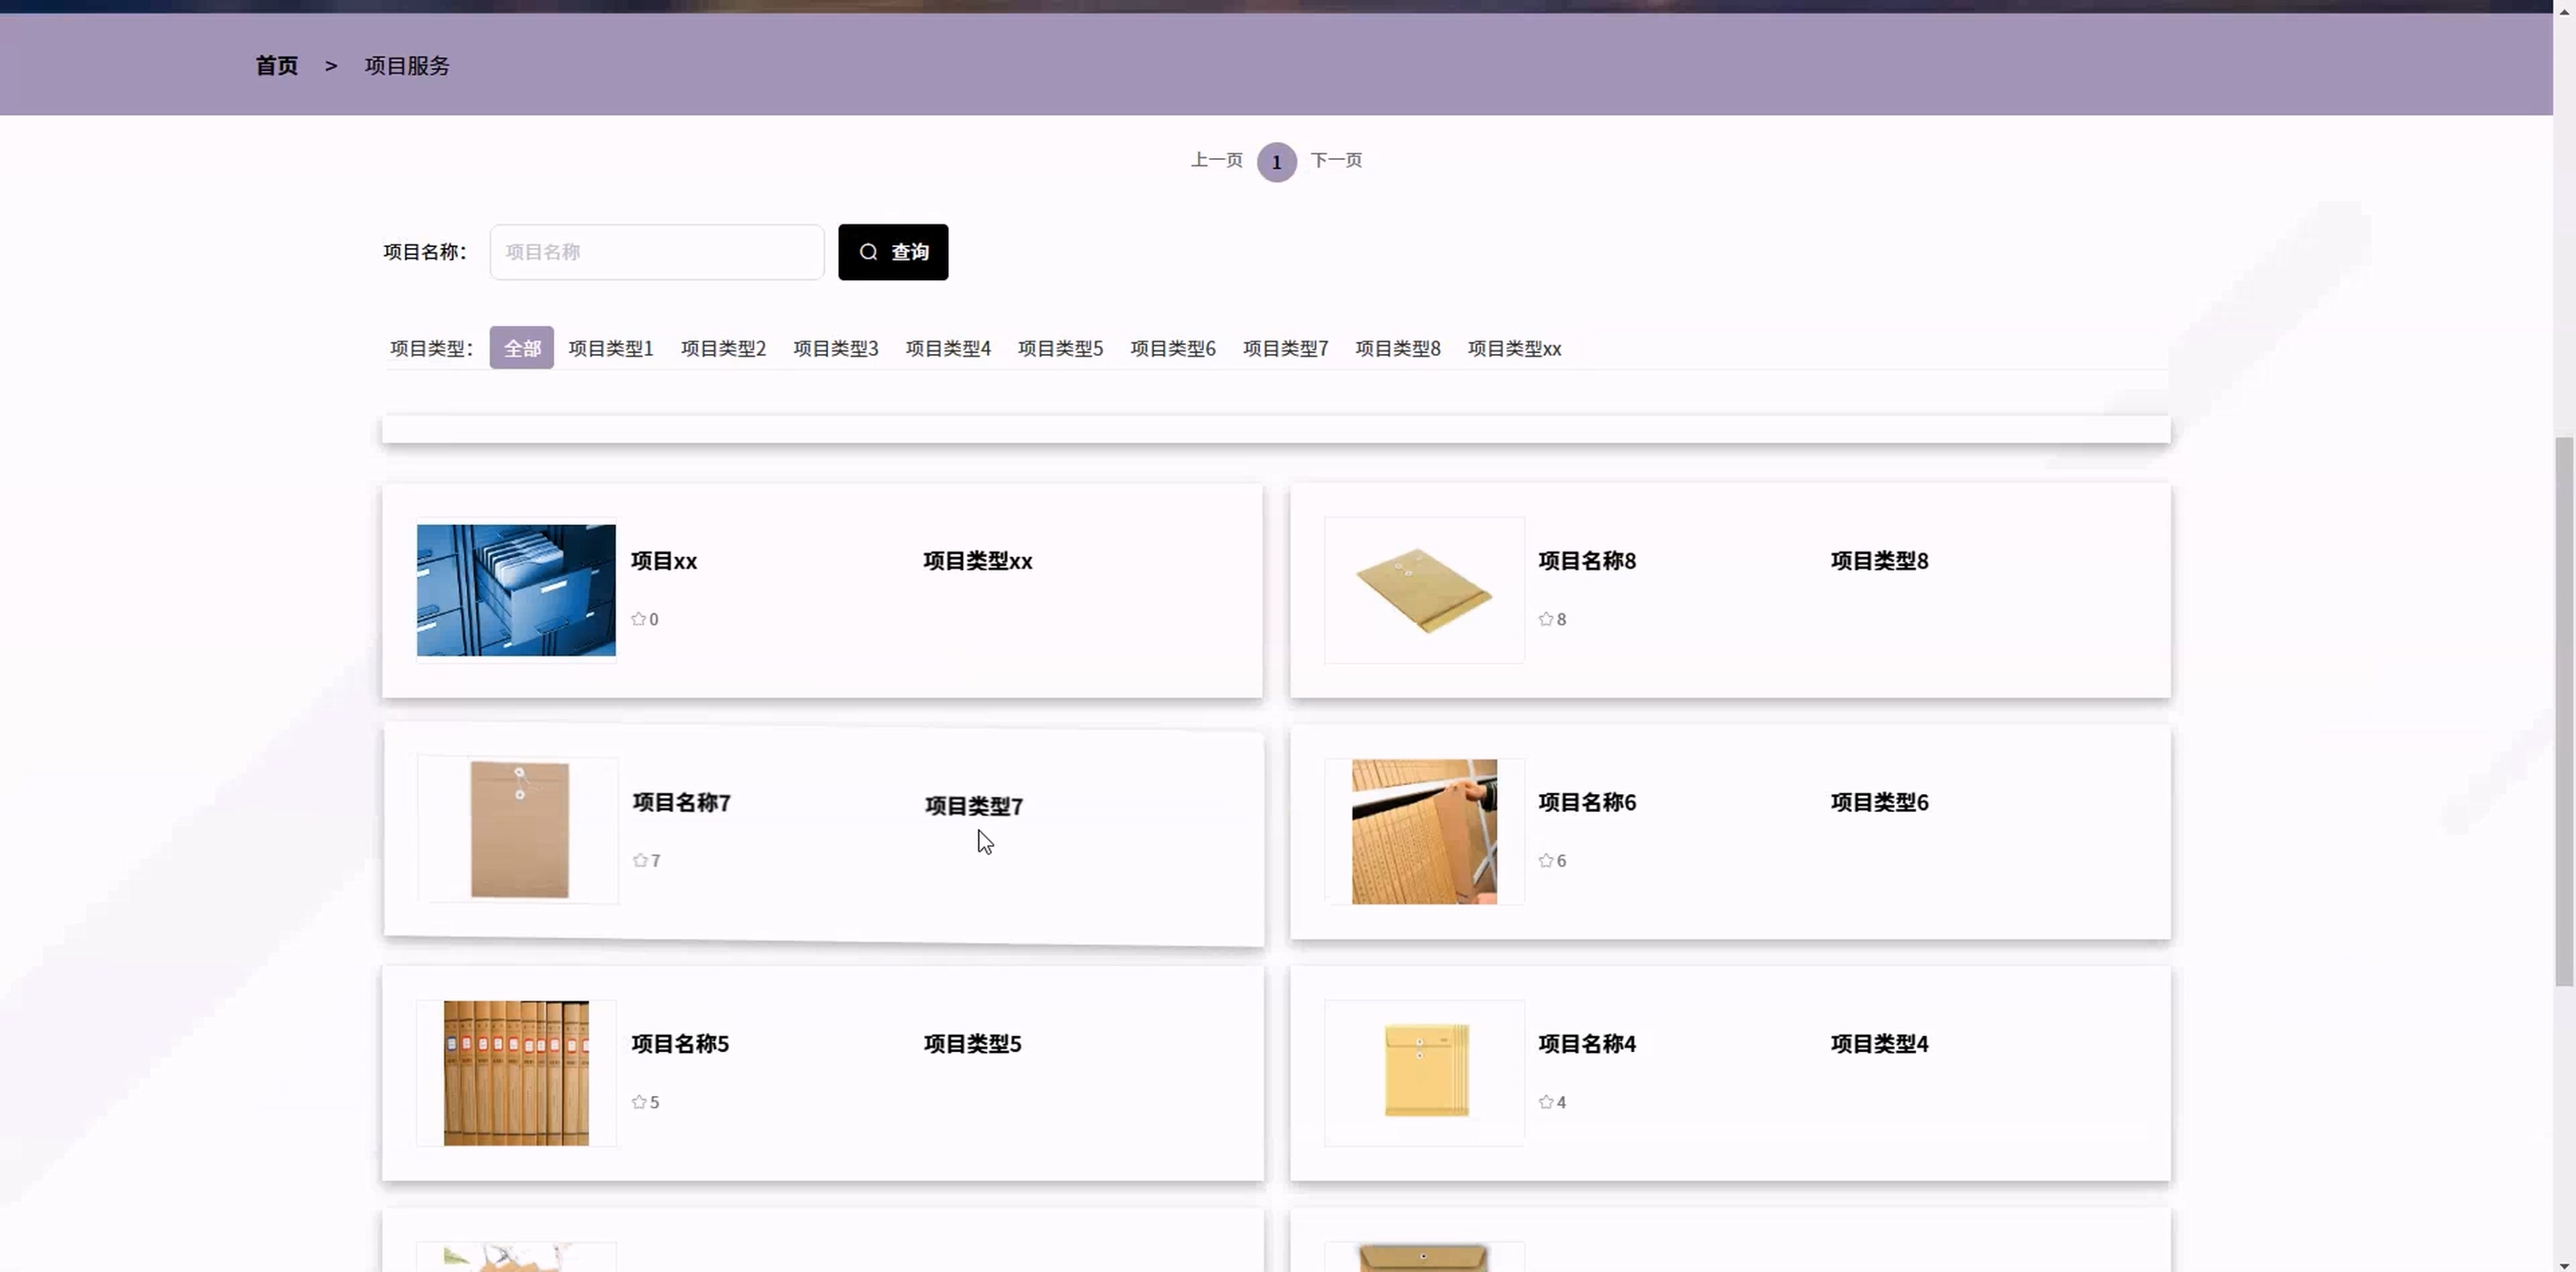The height and width of the screenshot is (1272, 2576).
Task: Open the blue filing cabinet thumbnail
Action: [516, 590]
